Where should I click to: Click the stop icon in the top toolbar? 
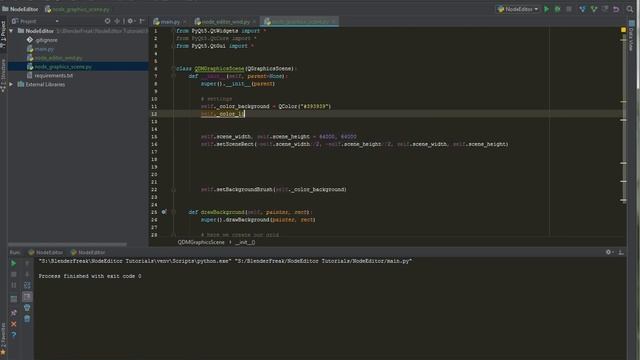(x=569, y=9)
